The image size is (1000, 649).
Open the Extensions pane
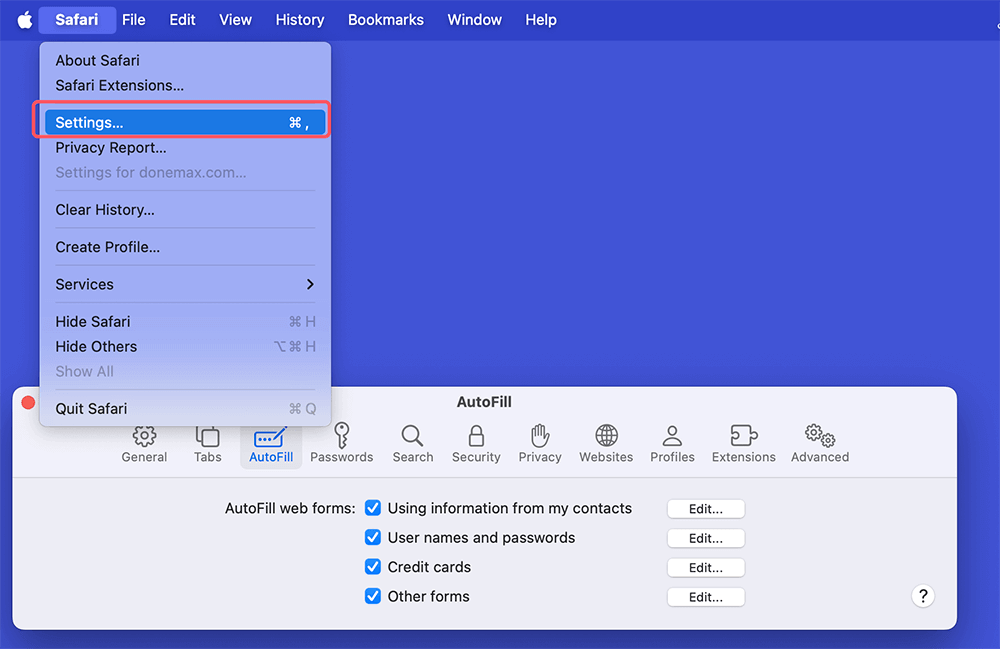(743, 443)
